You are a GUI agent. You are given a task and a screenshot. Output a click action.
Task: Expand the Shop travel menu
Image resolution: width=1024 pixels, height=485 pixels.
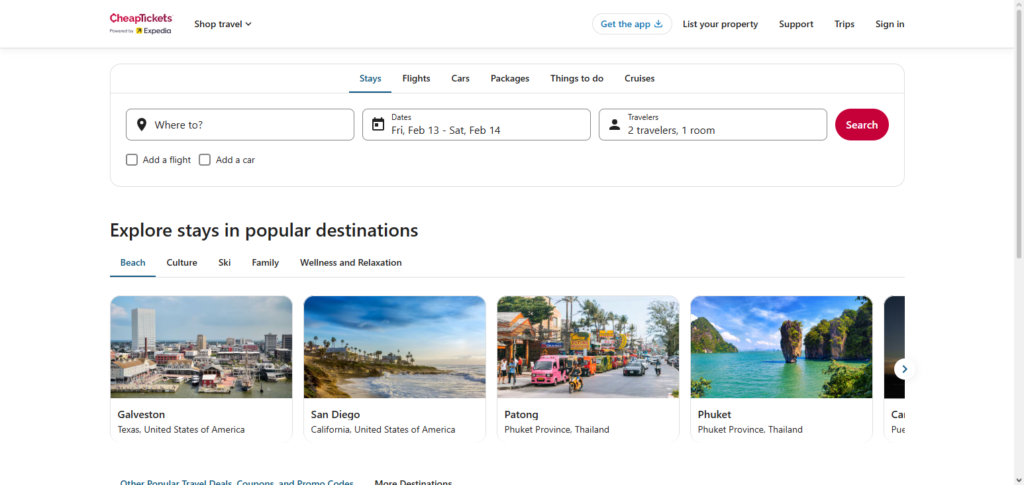(222, 24)
